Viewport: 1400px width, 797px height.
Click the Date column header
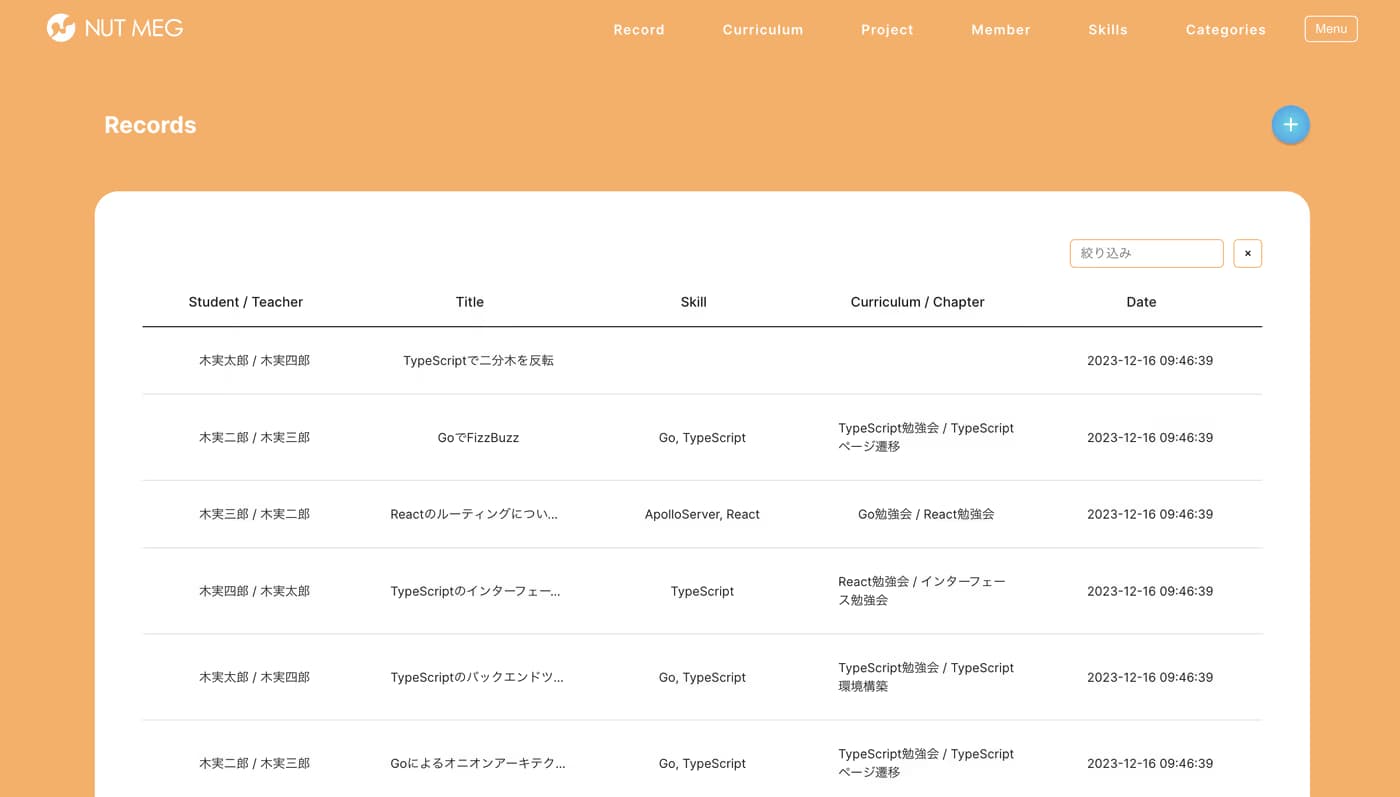coord(1141,302)
